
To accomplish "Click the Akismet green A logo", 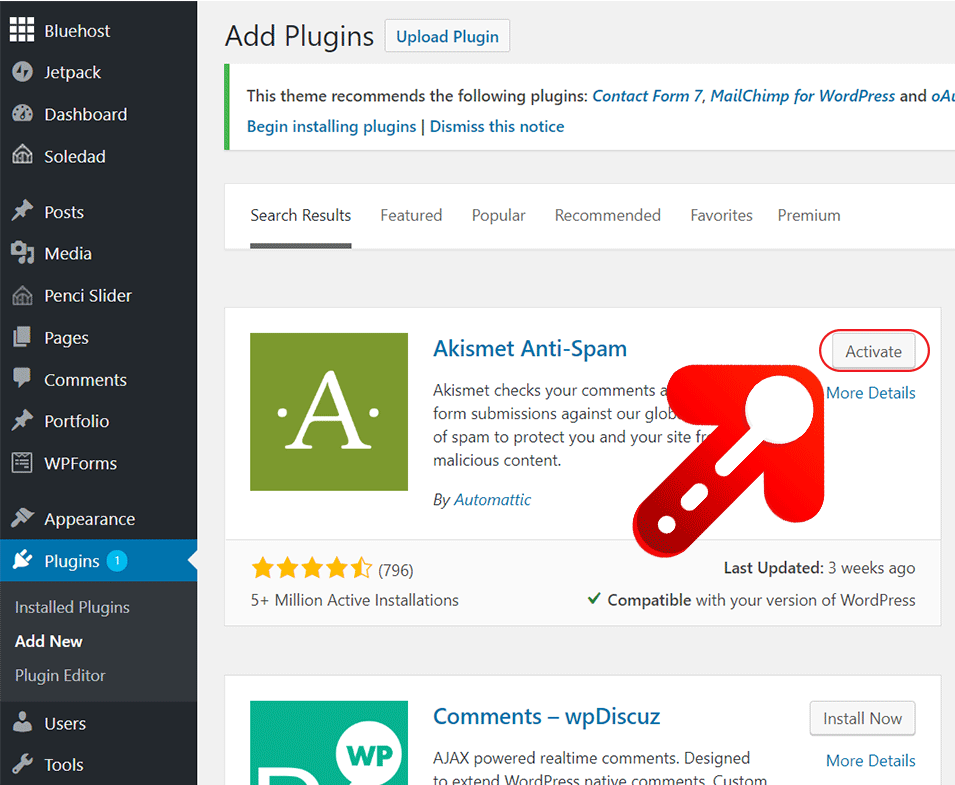I will coord(329,412).
